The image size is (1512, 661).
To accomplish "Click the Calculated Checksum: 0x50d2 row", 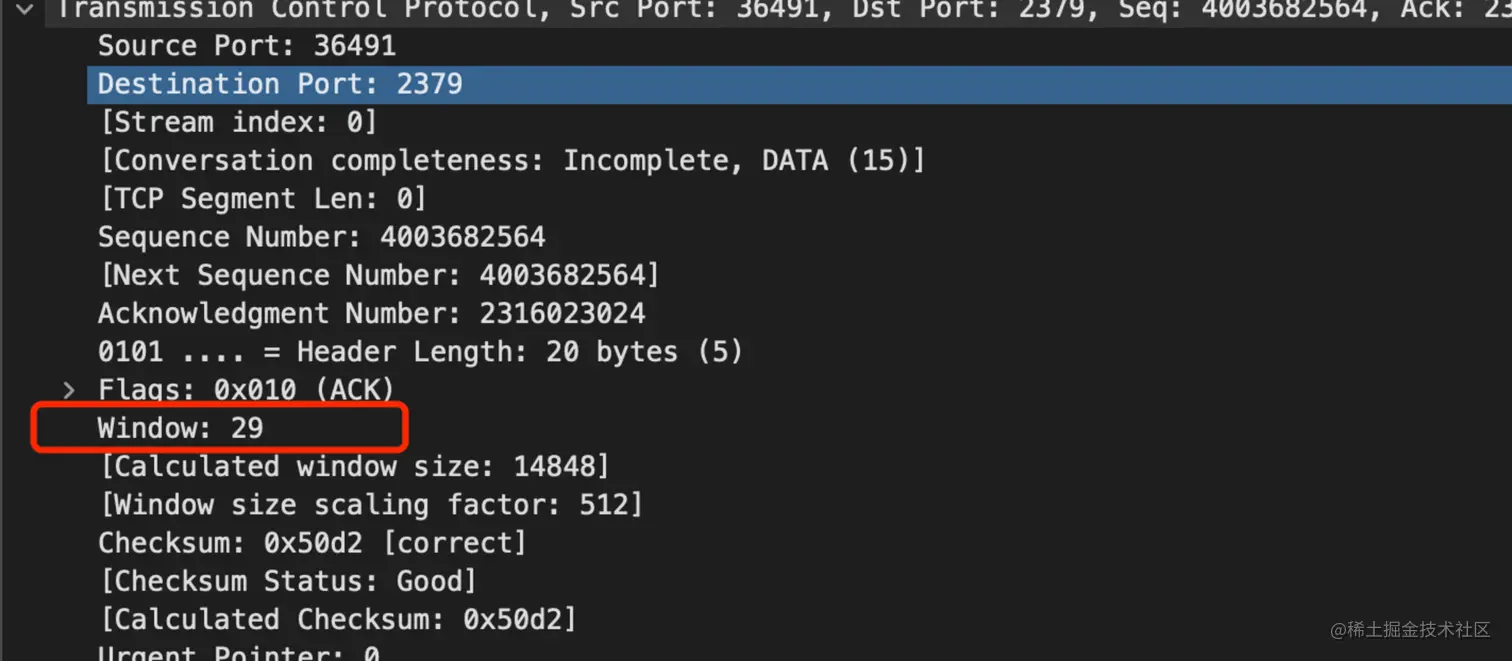I will [x=338, y=619].
